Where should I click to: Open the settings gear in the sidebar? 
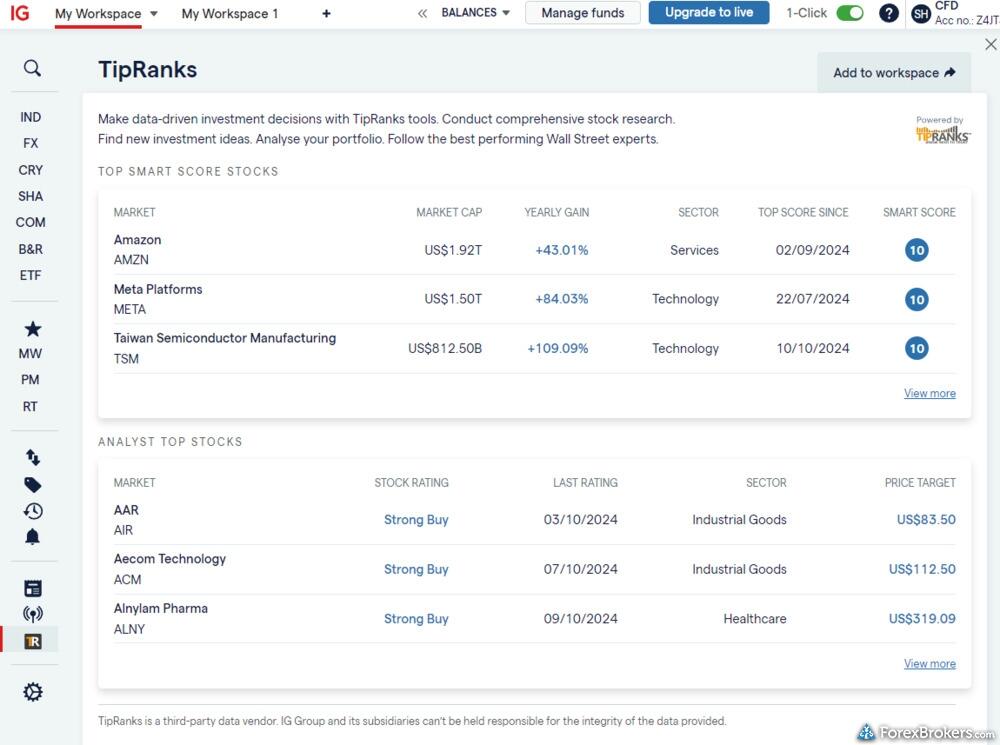(32, 692)
